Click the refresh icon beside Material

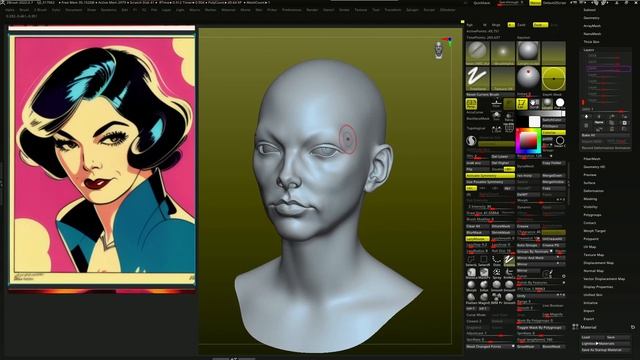click(x=633, y=327)
